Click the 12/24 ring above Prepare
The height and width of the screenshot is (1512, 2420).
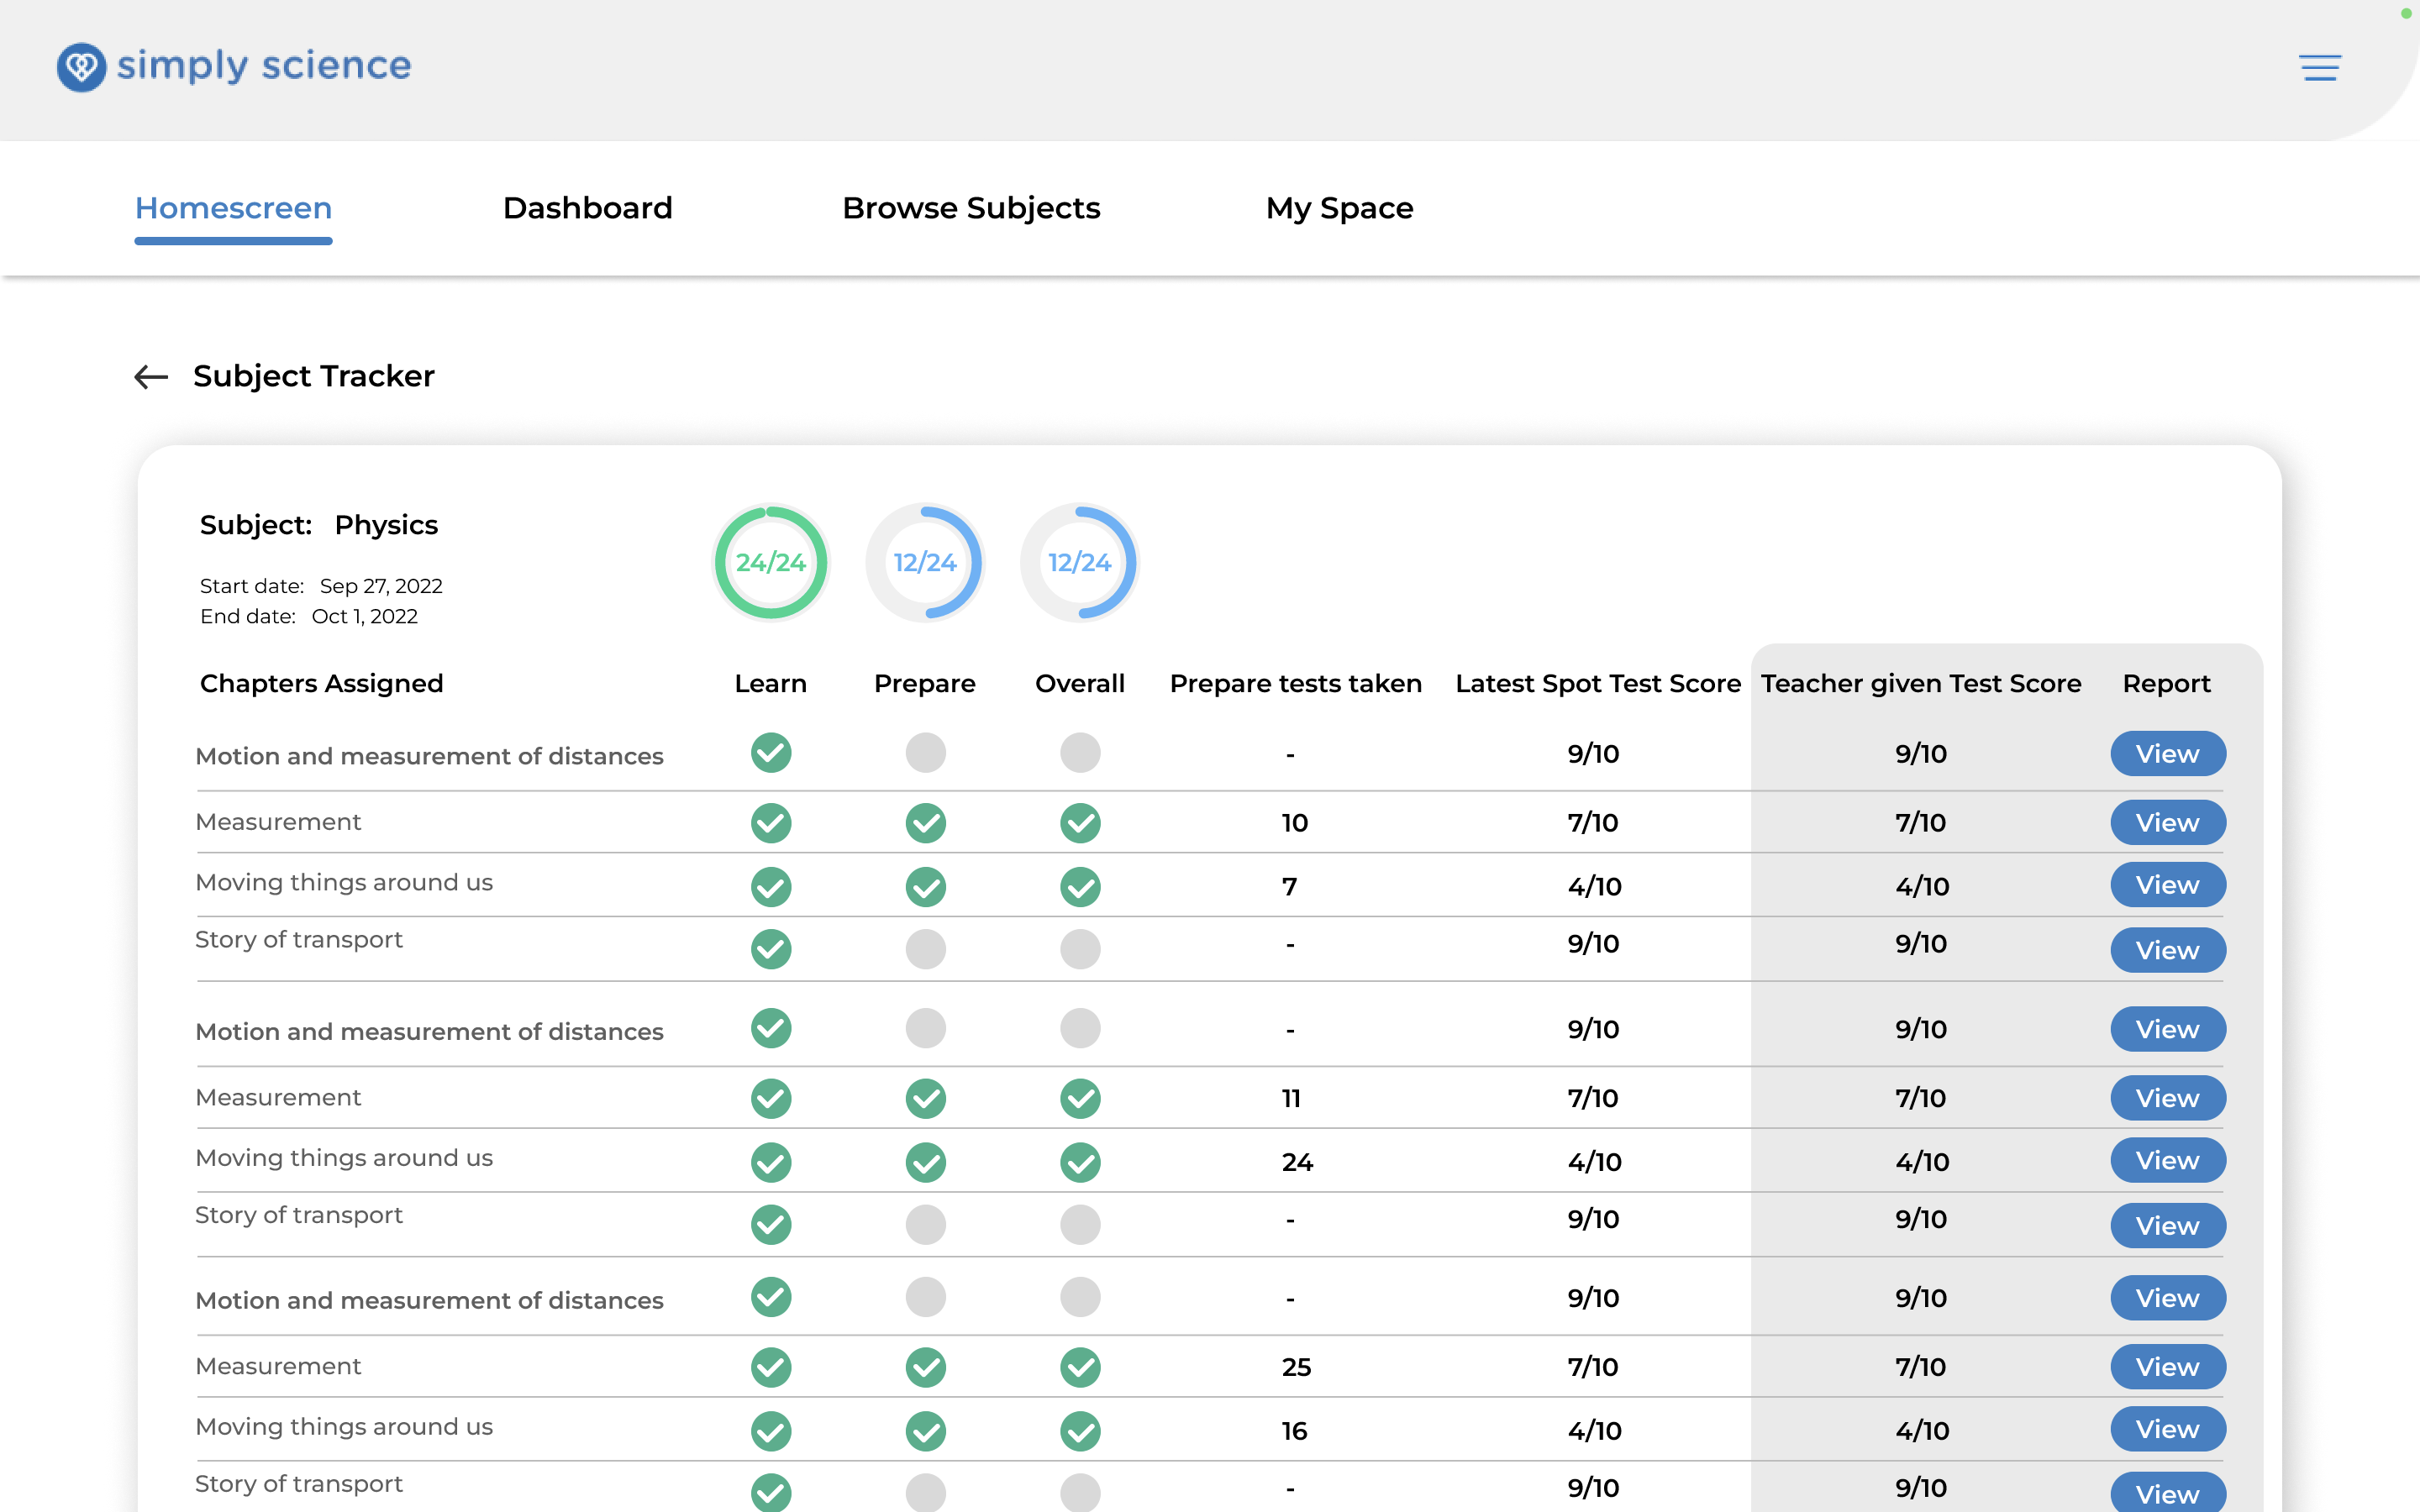click(x=925, y=562)
